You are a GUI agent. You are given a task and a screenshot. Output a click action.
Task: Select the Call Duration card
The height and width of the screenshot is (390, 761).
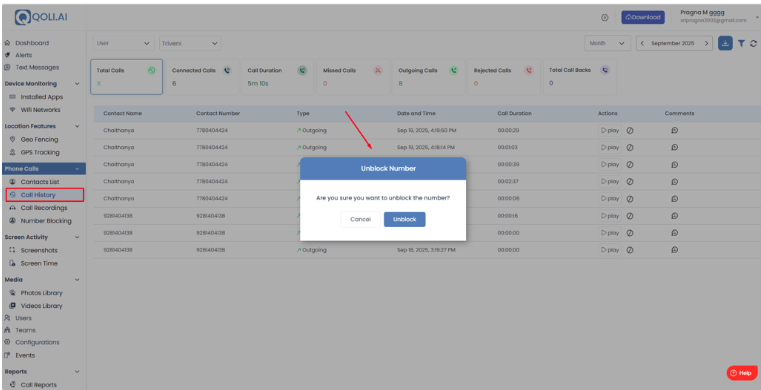(x=277, y=77)
